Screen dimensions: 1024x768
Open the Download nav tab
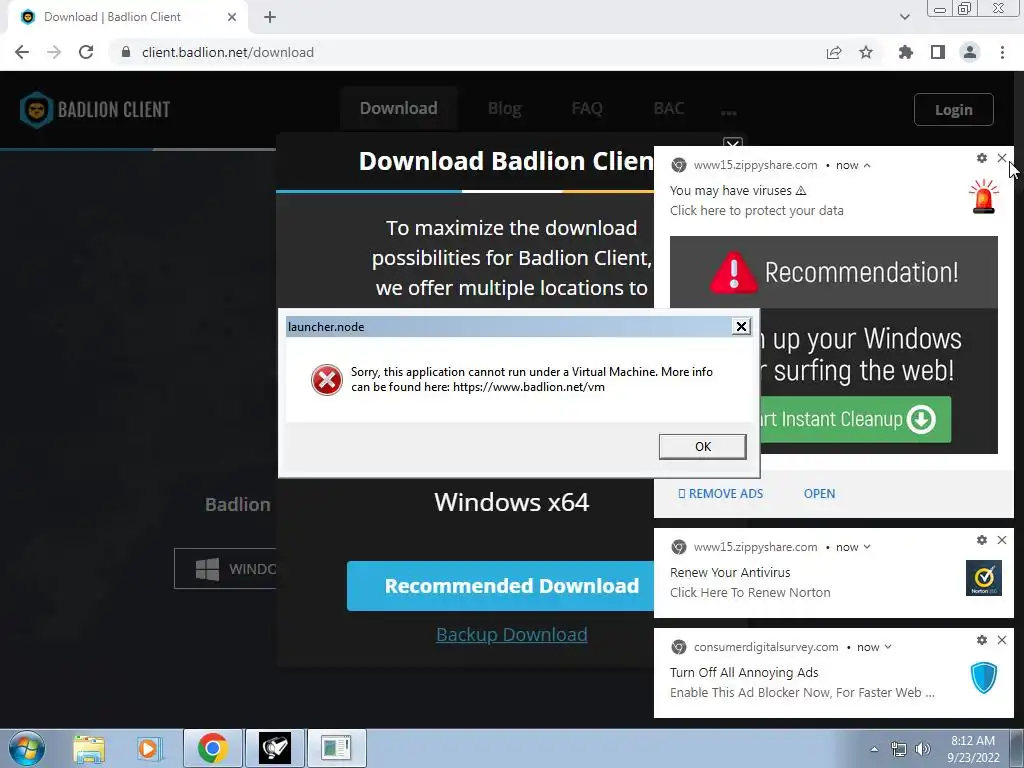[398, 108]
